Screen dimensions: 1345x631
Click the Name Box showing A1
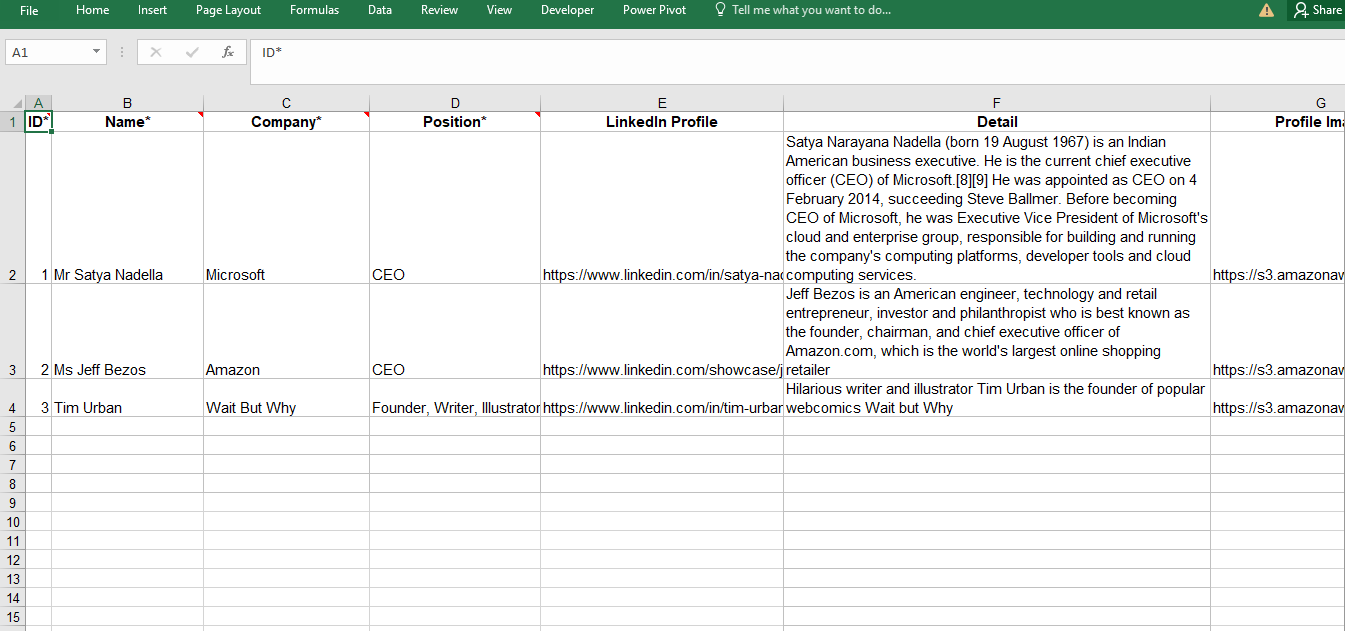[47, 52]
